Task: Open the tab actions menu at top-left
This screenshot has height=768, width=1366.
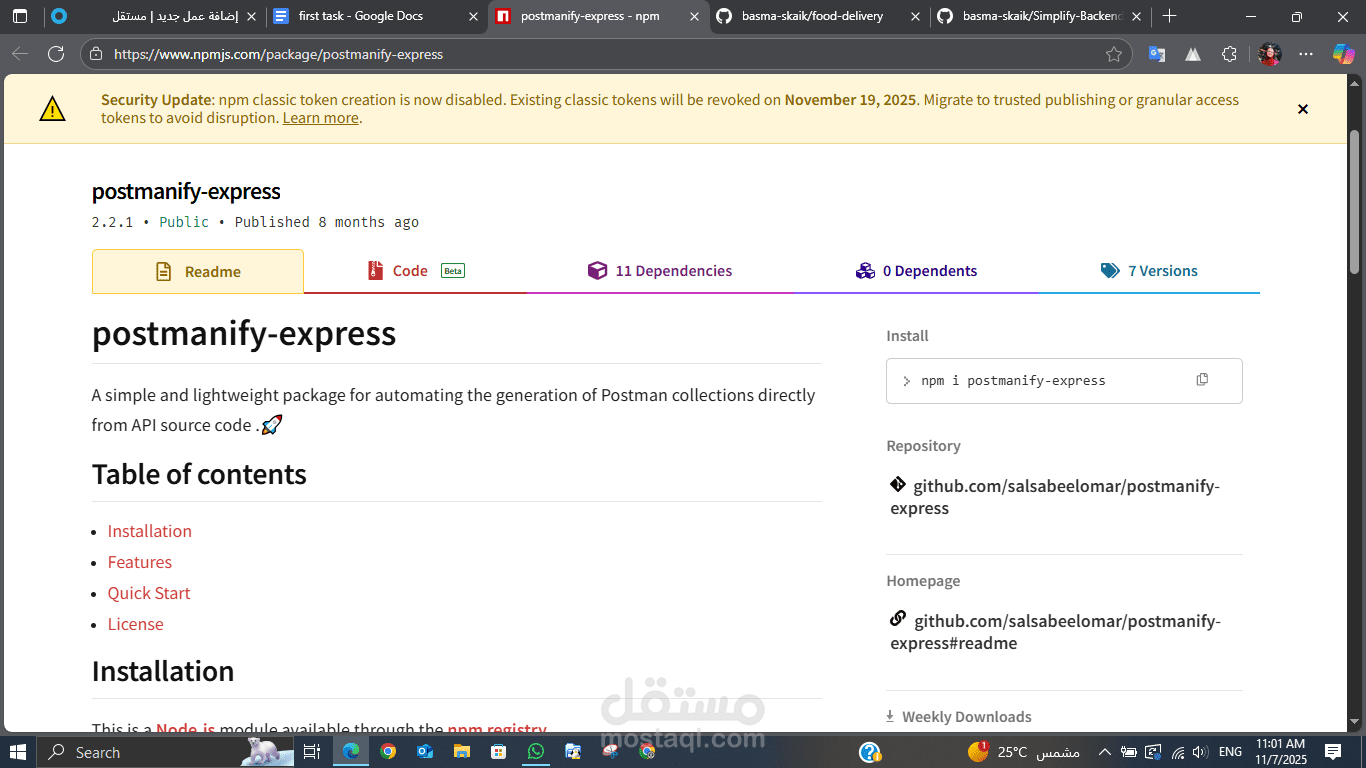Action: 19,16
